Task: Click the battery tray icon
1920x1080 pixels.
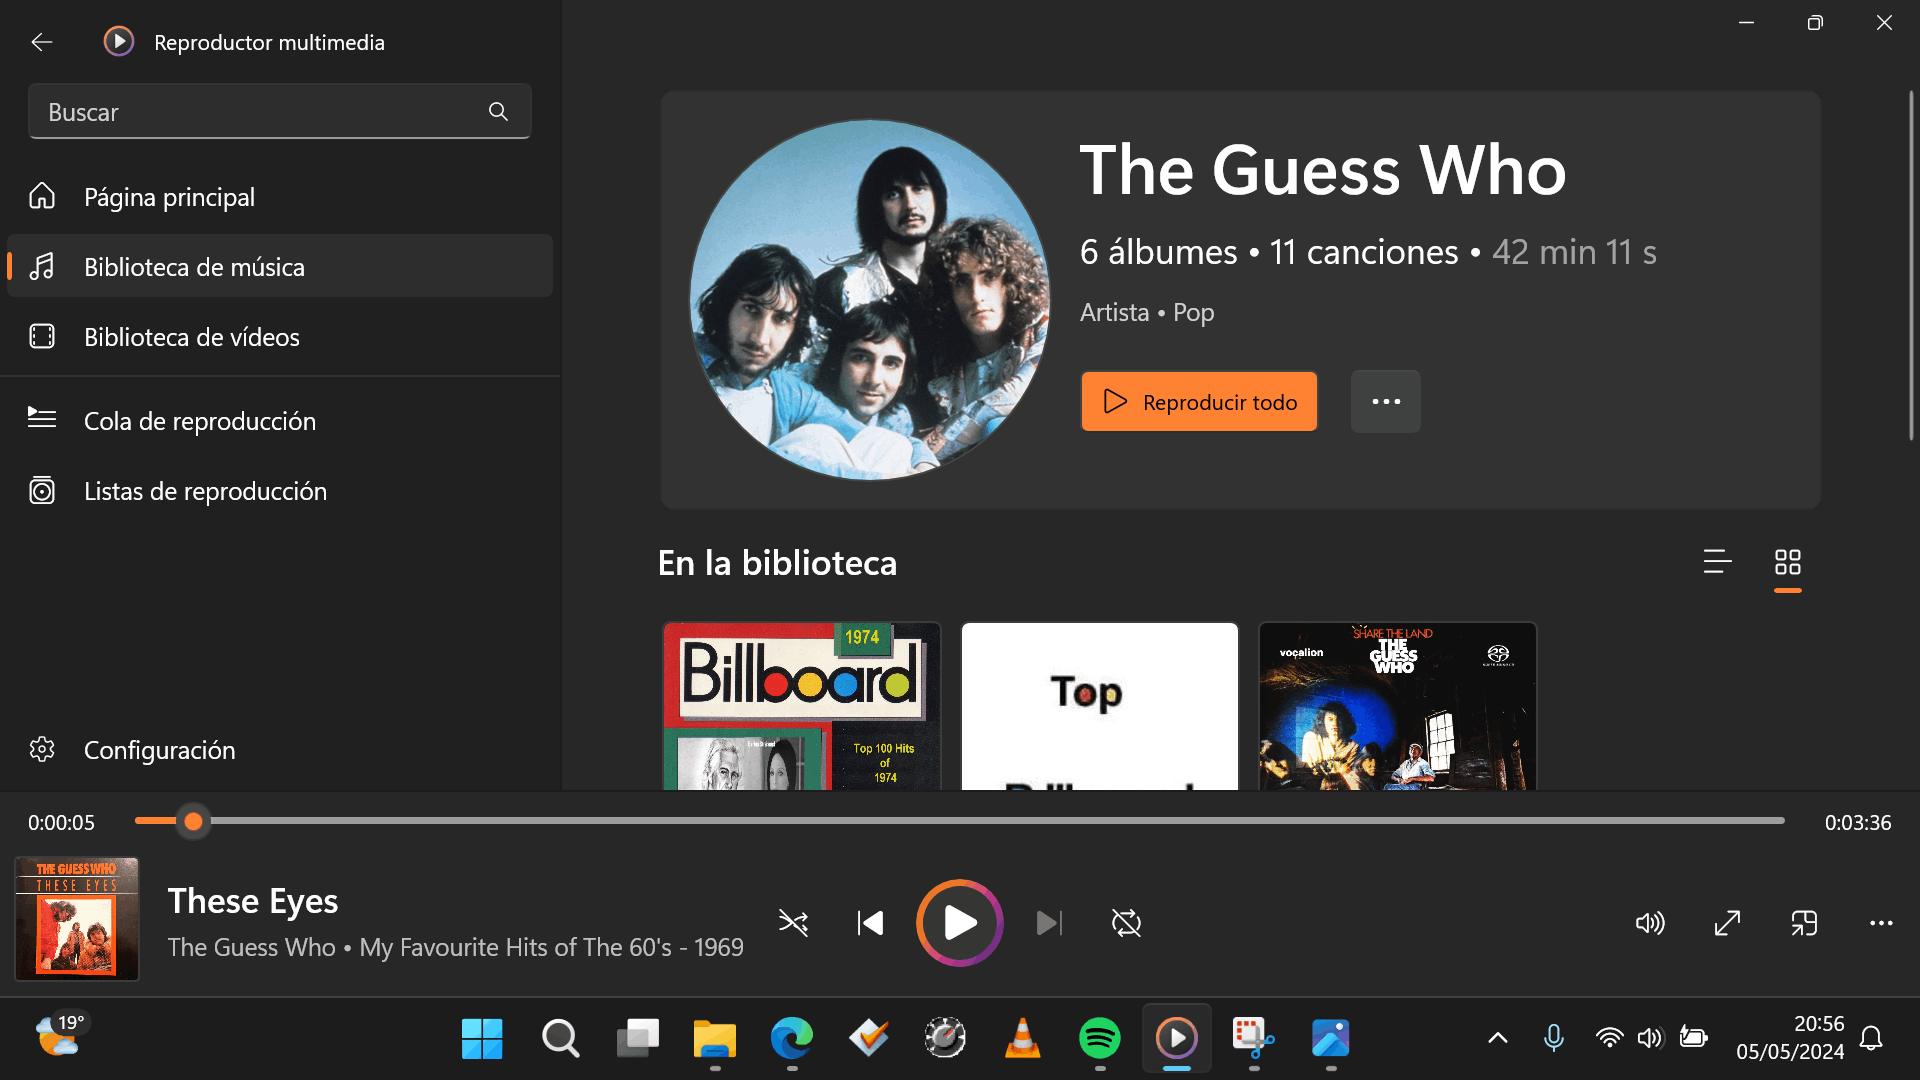Action: [1693, 1038]
